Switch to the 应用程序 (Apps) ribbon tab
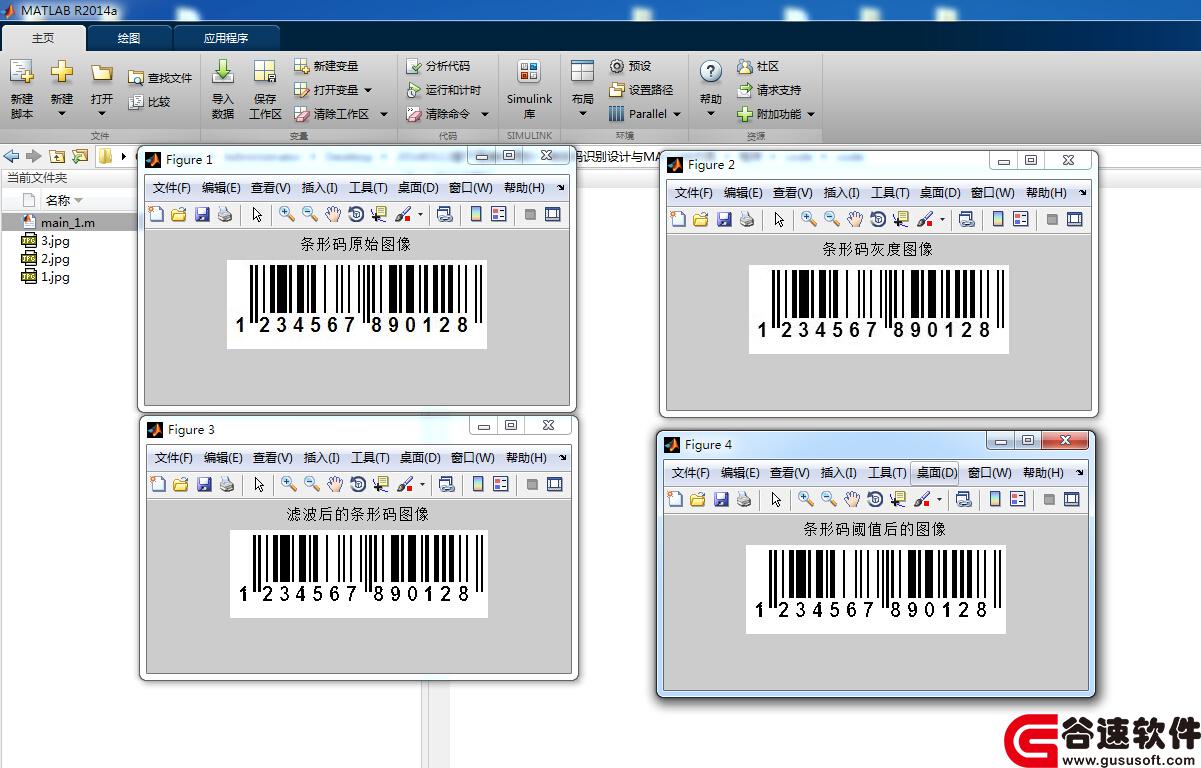This screenshot has width=1201, height=768. (226, 38)
